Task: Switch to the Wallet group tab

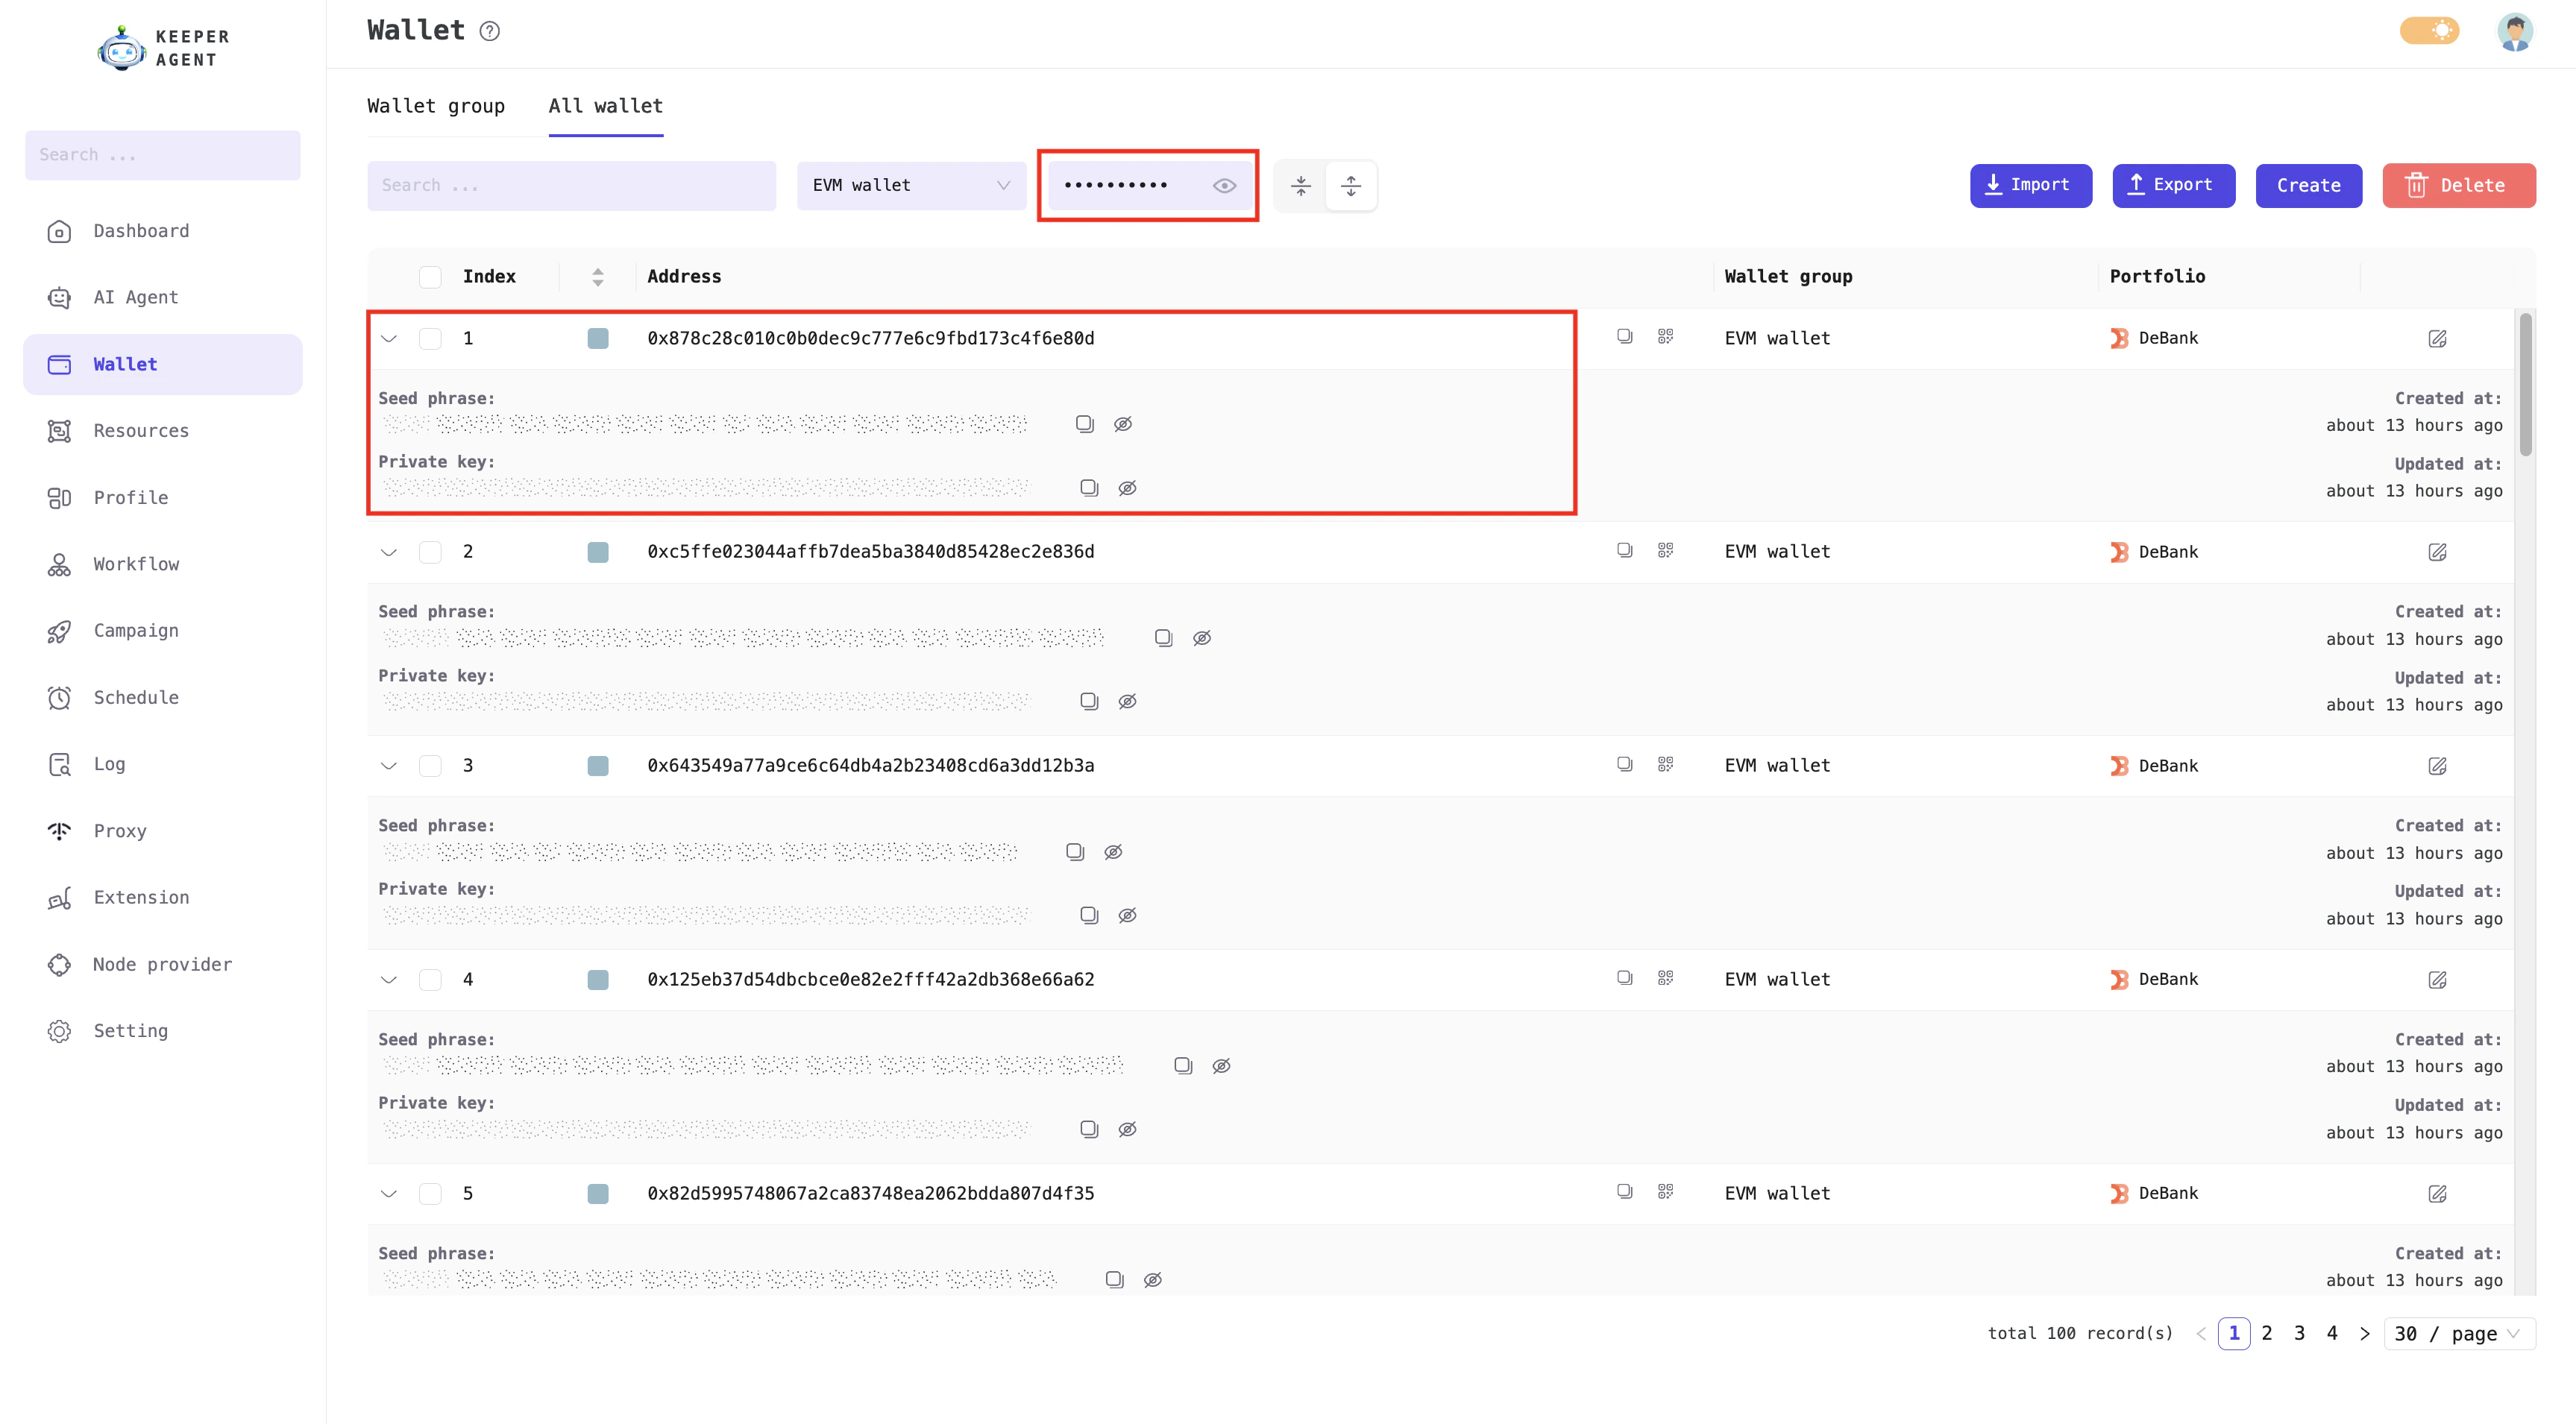Action: tap(436, 106)
